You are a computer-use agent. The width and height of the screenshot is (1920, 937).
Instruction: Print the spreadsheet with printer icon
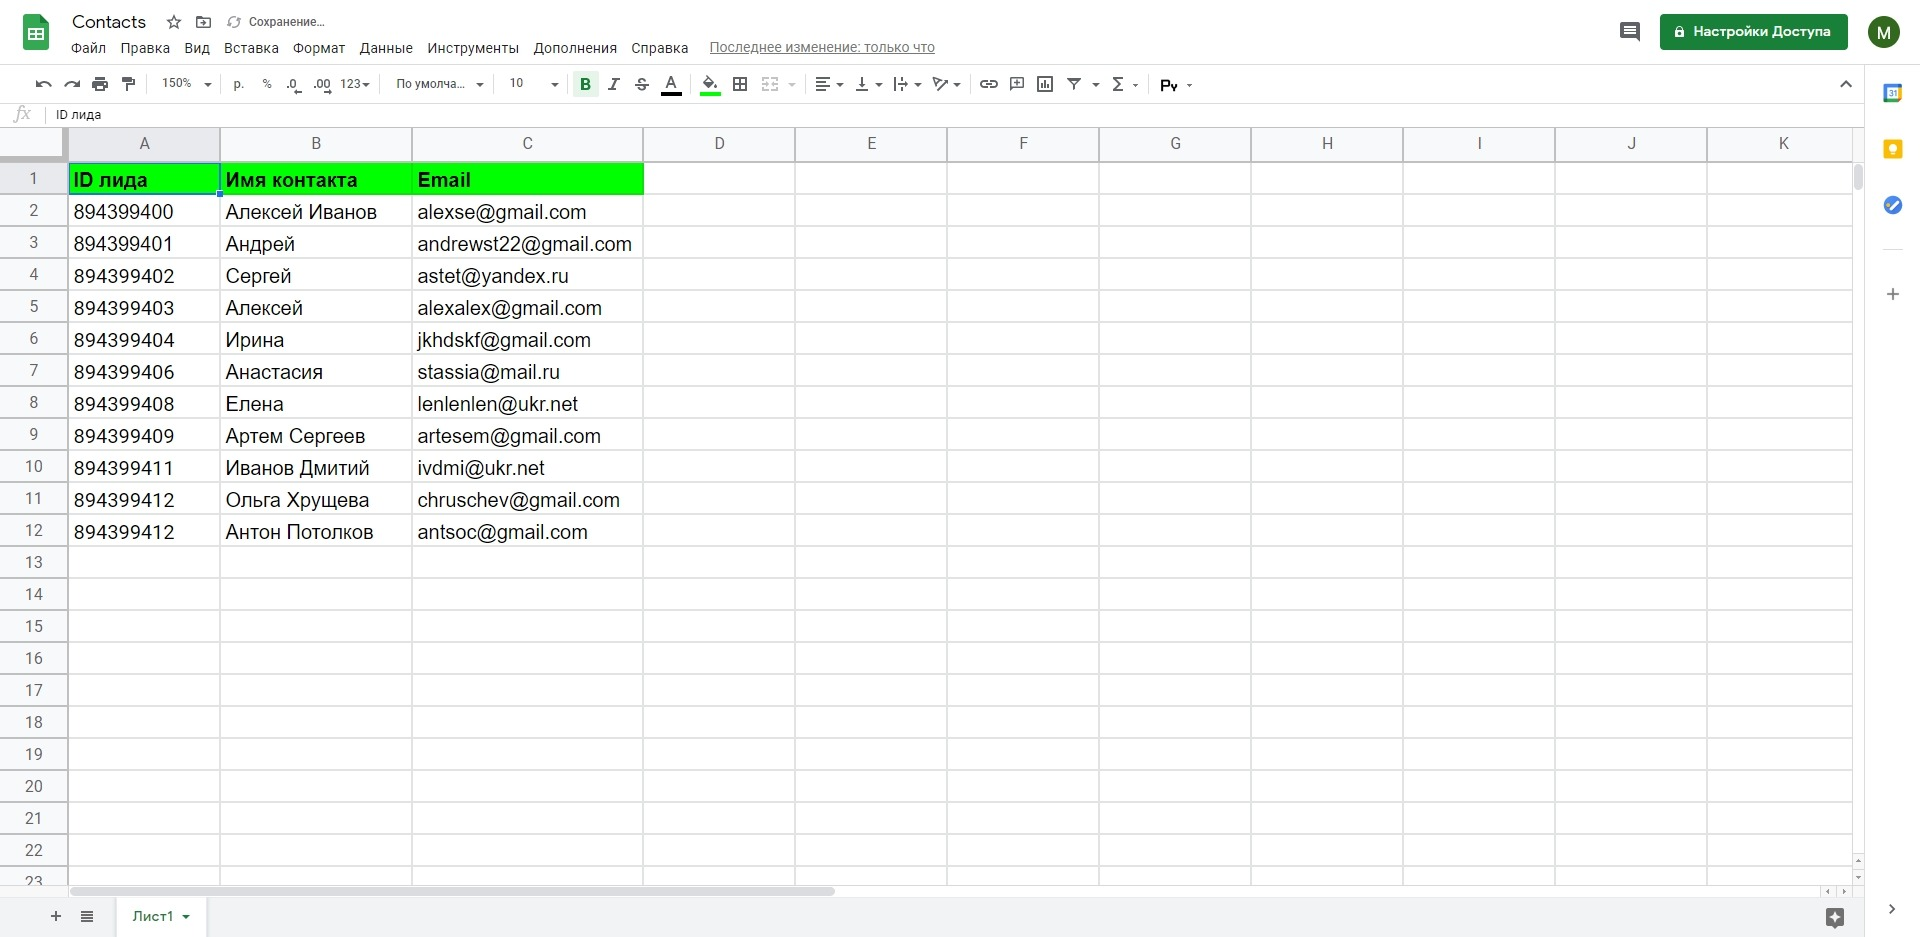pos(100,84)
